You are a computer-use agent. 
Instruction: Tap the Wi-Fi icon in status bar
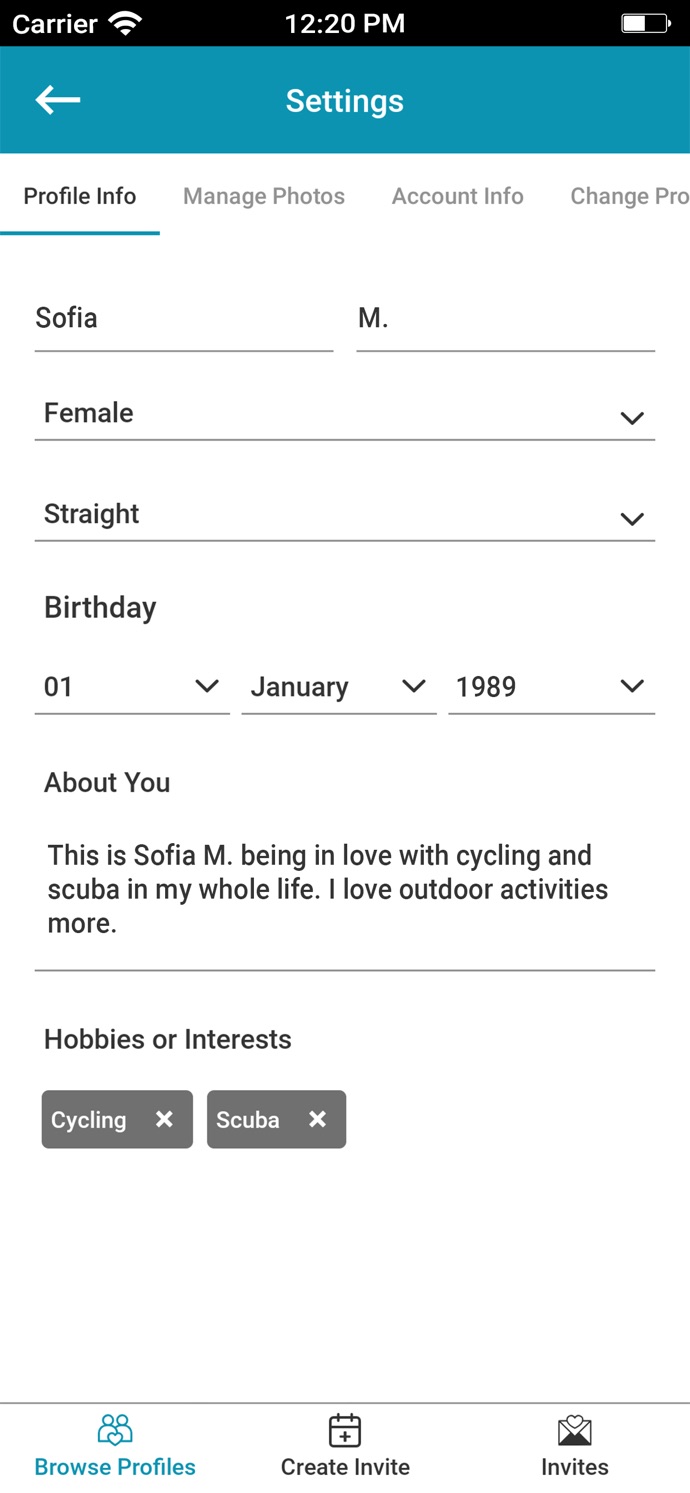(x=127, y=23)
